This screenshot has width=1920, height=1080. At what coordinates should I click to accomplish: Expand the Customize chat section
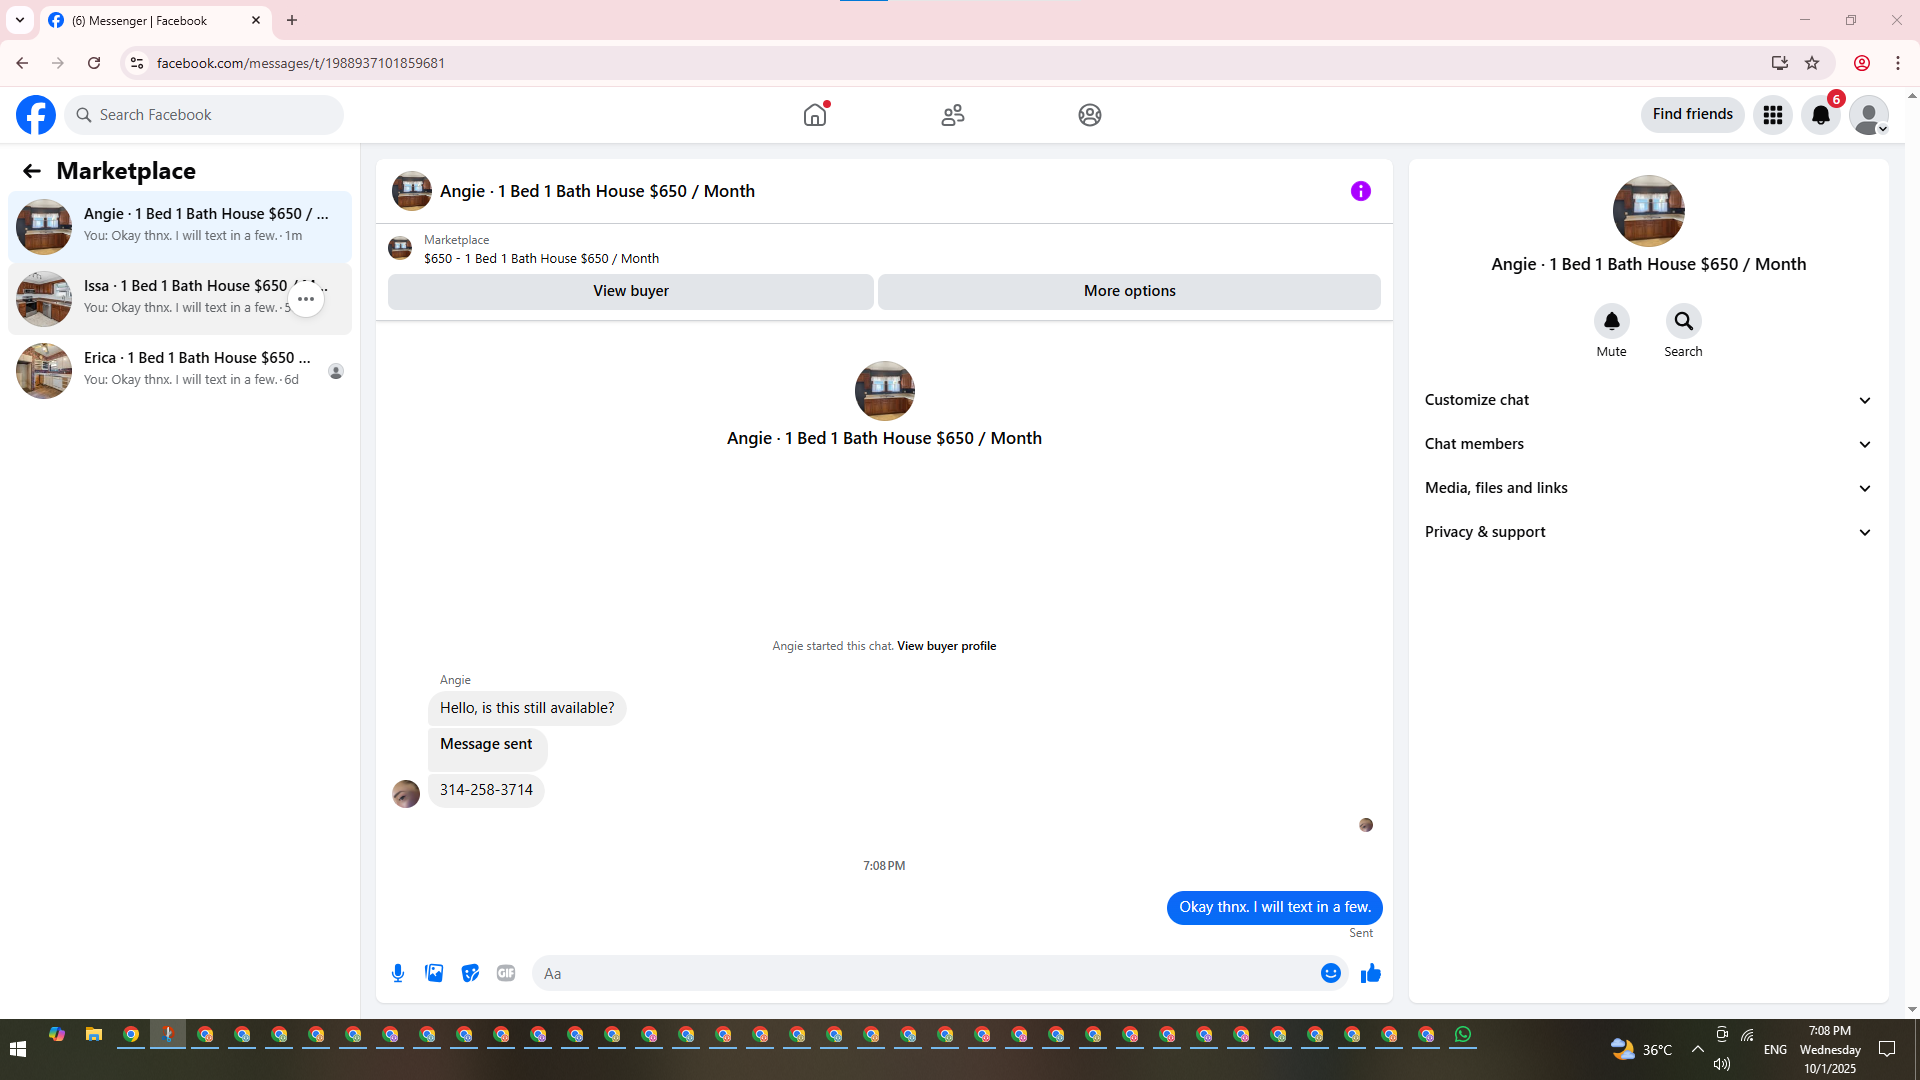click(1648, 400)
